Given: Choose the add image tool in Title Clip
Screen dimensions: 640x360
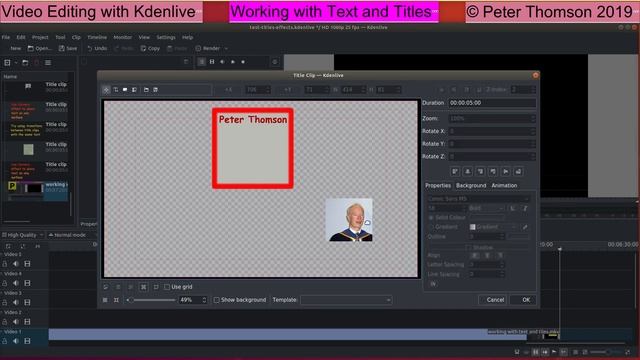Looking at the screenshot, I should [x=134, y=90].
